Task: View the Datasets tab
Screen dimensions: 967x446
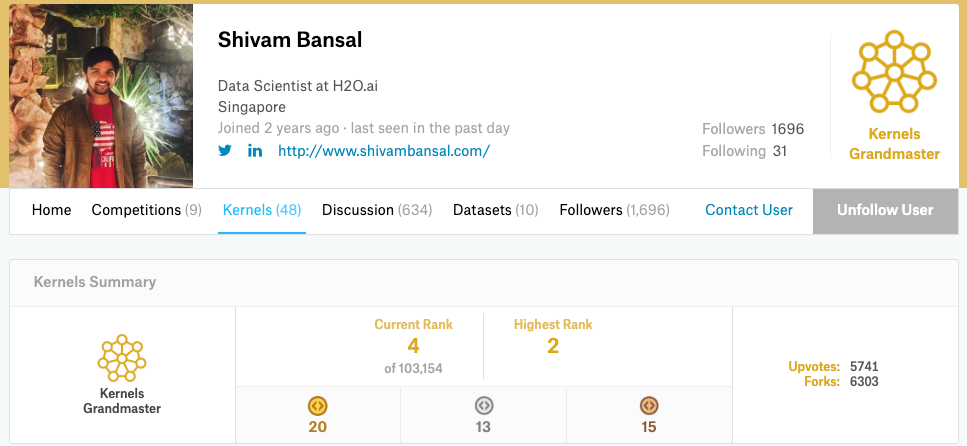Action: 496,210
